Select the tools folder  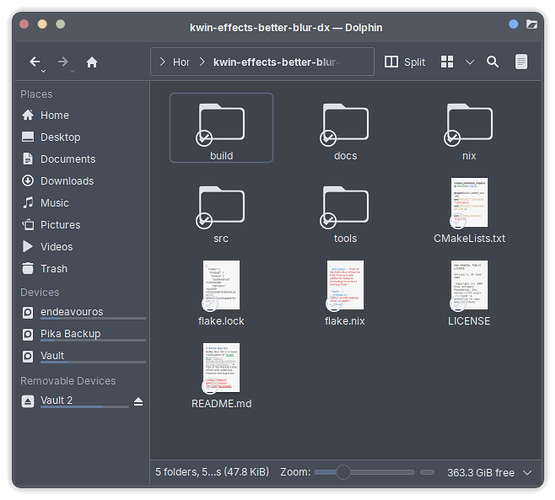click(345, 210)
